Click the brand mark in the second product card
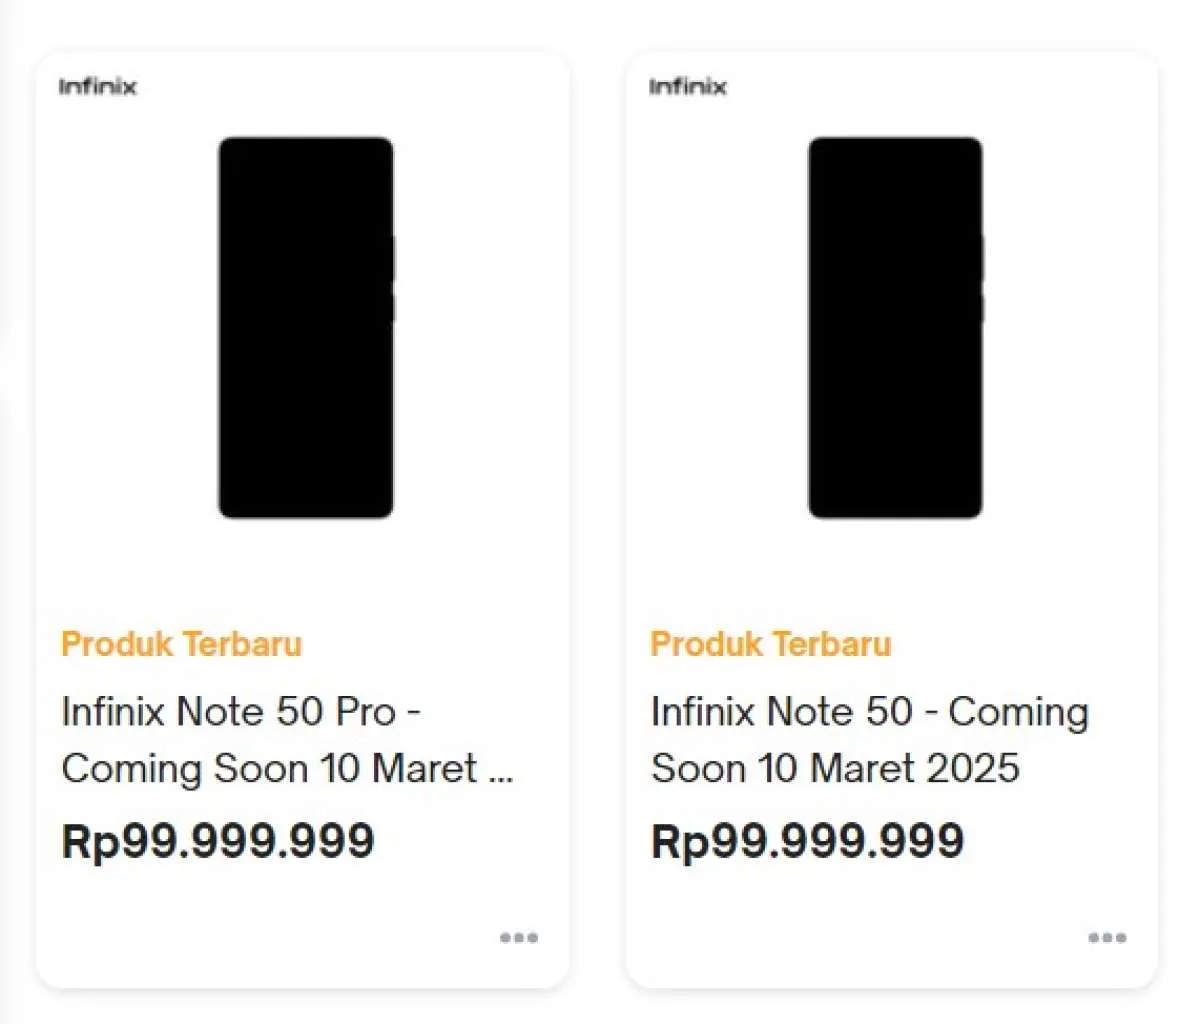1200x1024 pixels. click(687, 86)
